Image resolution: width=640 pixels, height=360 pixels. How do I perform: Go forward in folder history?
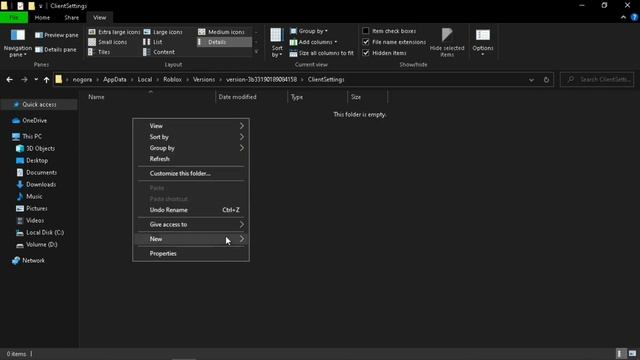pyautogui.click(x=24, y=80)
